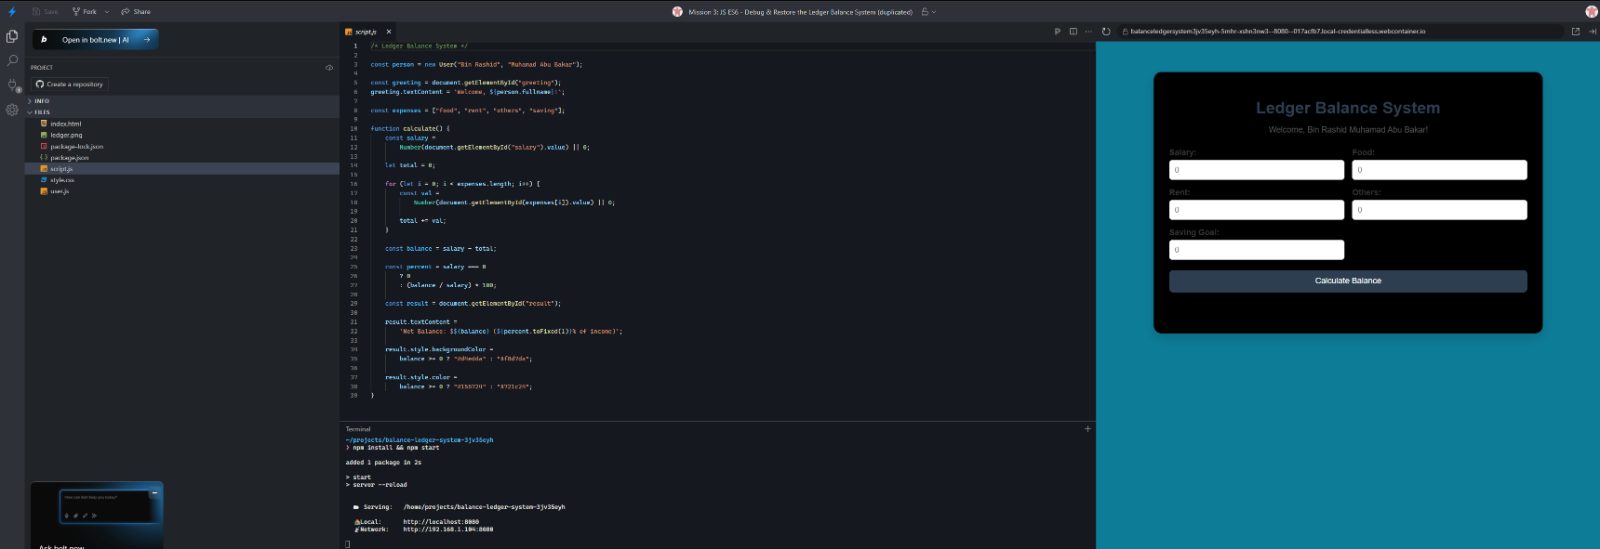Click 'npm install && npm start' terminal line

point(396,448)
